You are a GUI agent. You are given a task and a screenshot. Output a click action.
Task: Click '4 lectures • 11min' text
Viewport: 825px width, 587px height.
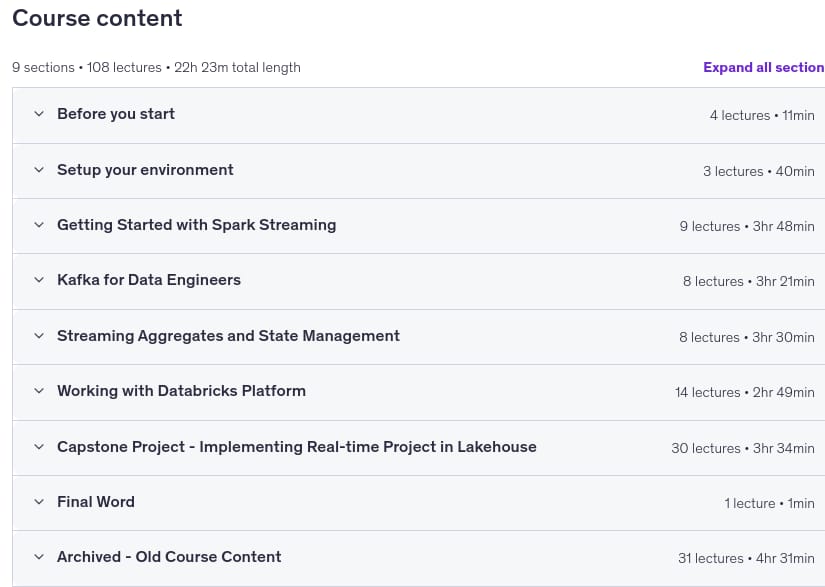click(762, 115)
